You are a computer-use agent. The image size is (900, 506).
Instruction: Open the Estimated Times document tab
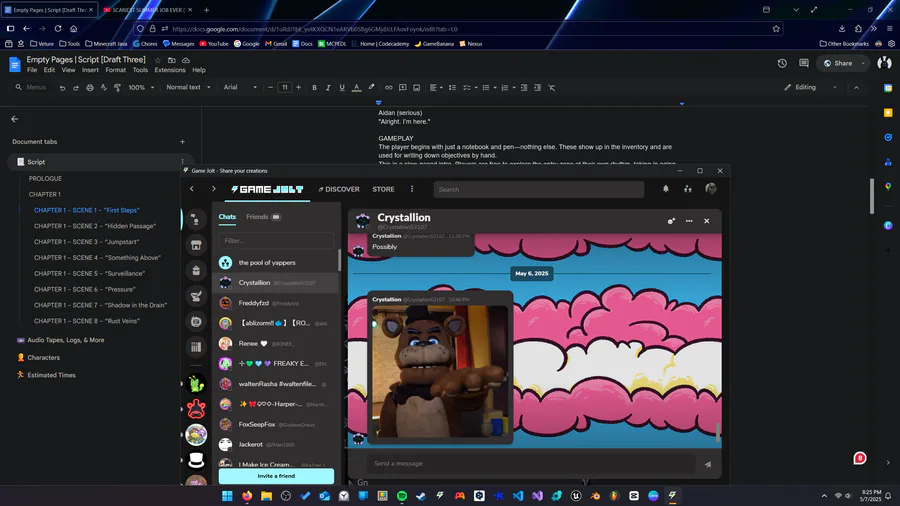pyautogui.click(x=51, y=375)
